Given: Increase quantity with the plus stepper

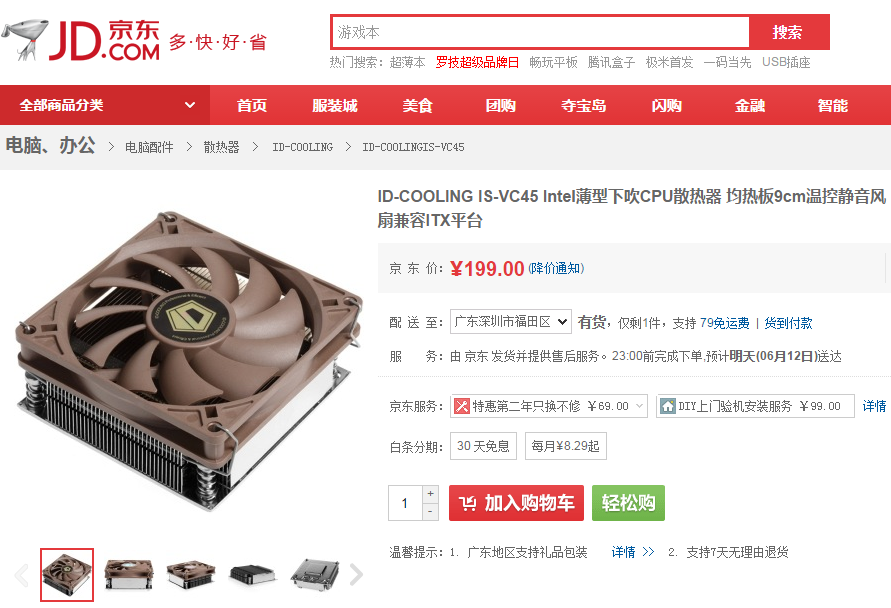Looking at the screenshot, I should (430, 494).
